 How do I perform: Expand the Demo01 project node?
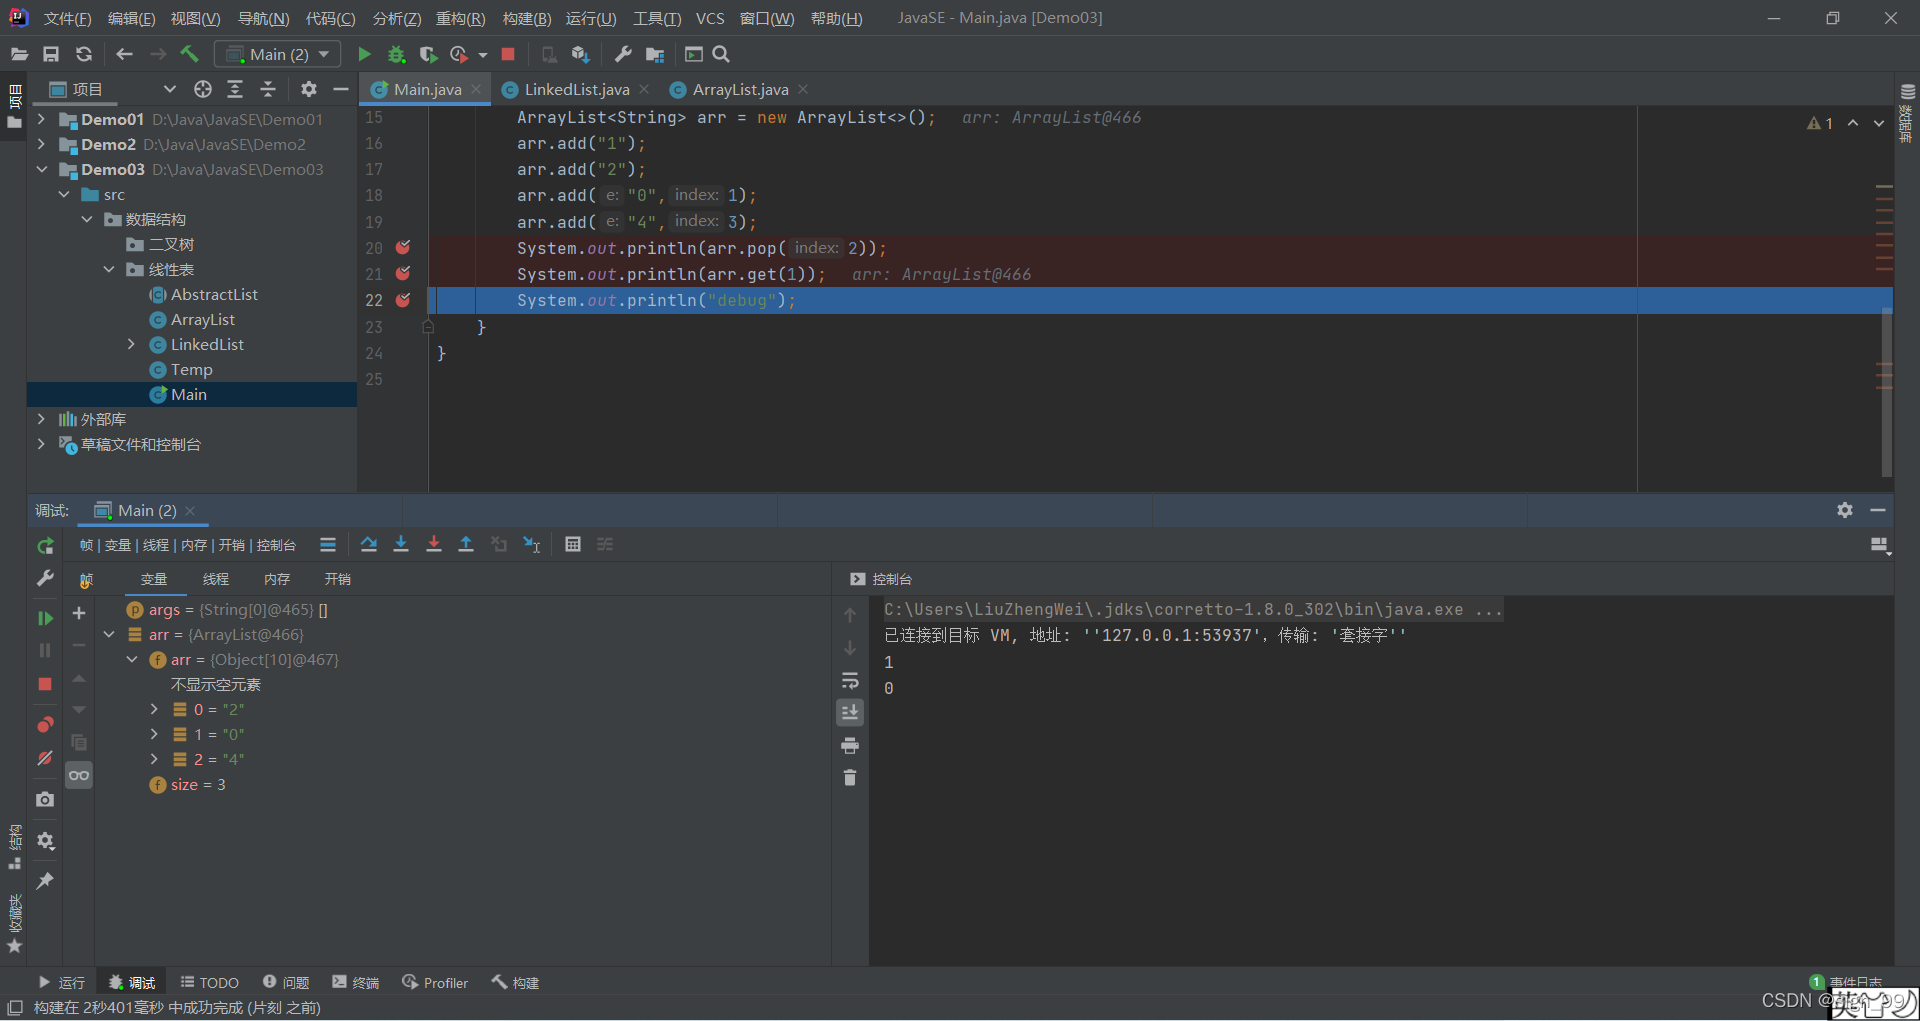tap(41, 119)
